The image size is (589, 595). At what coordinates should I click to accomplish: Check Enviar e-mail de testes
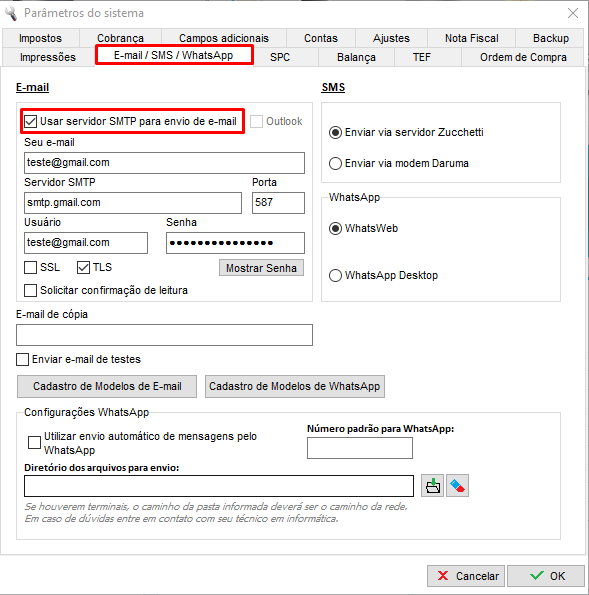tap(22, 359)
